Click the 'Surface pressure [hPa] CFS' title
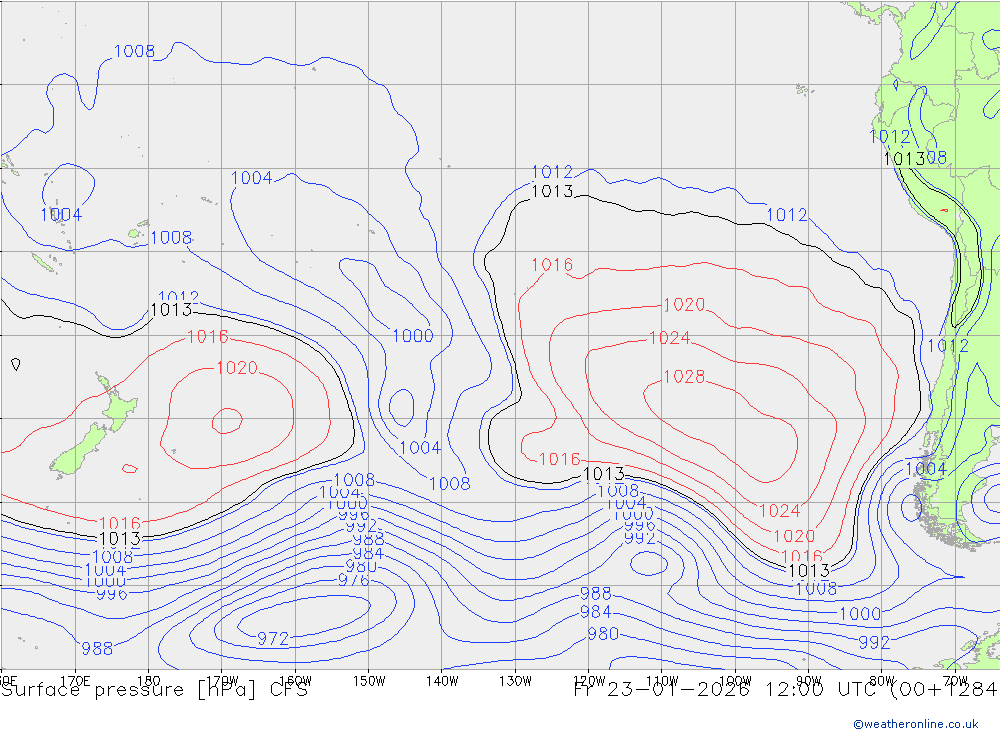Image resolution: width=1000 pixels, height=733 pixels. click(154, 690)
